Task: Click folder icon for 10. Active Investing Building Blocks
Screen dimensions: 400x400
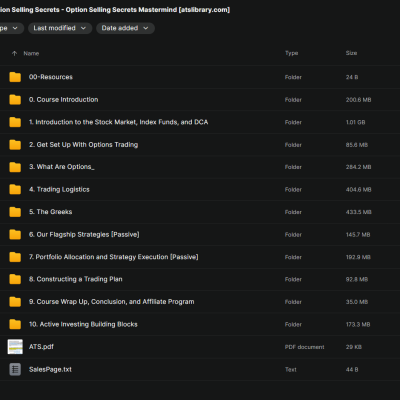Action: pyautogui.click(x=15, y=324)
